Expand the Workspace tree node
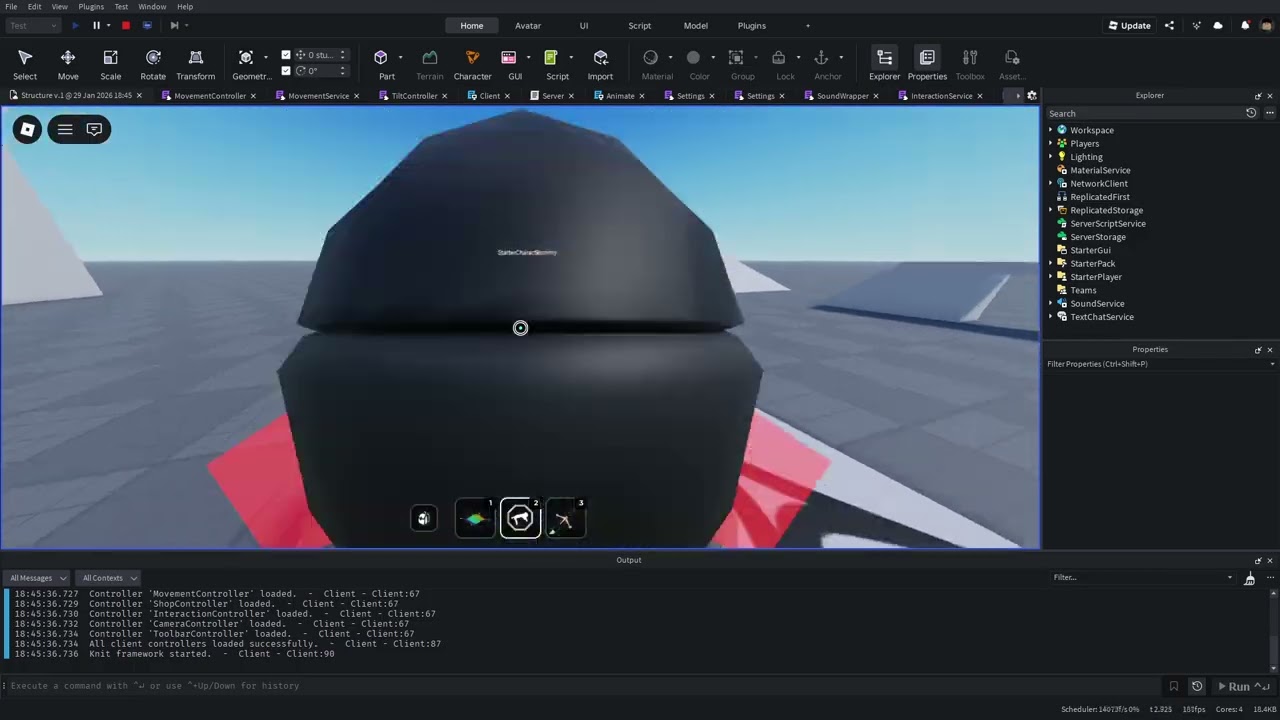1280x720 pixels. (x=1050, y=130)
